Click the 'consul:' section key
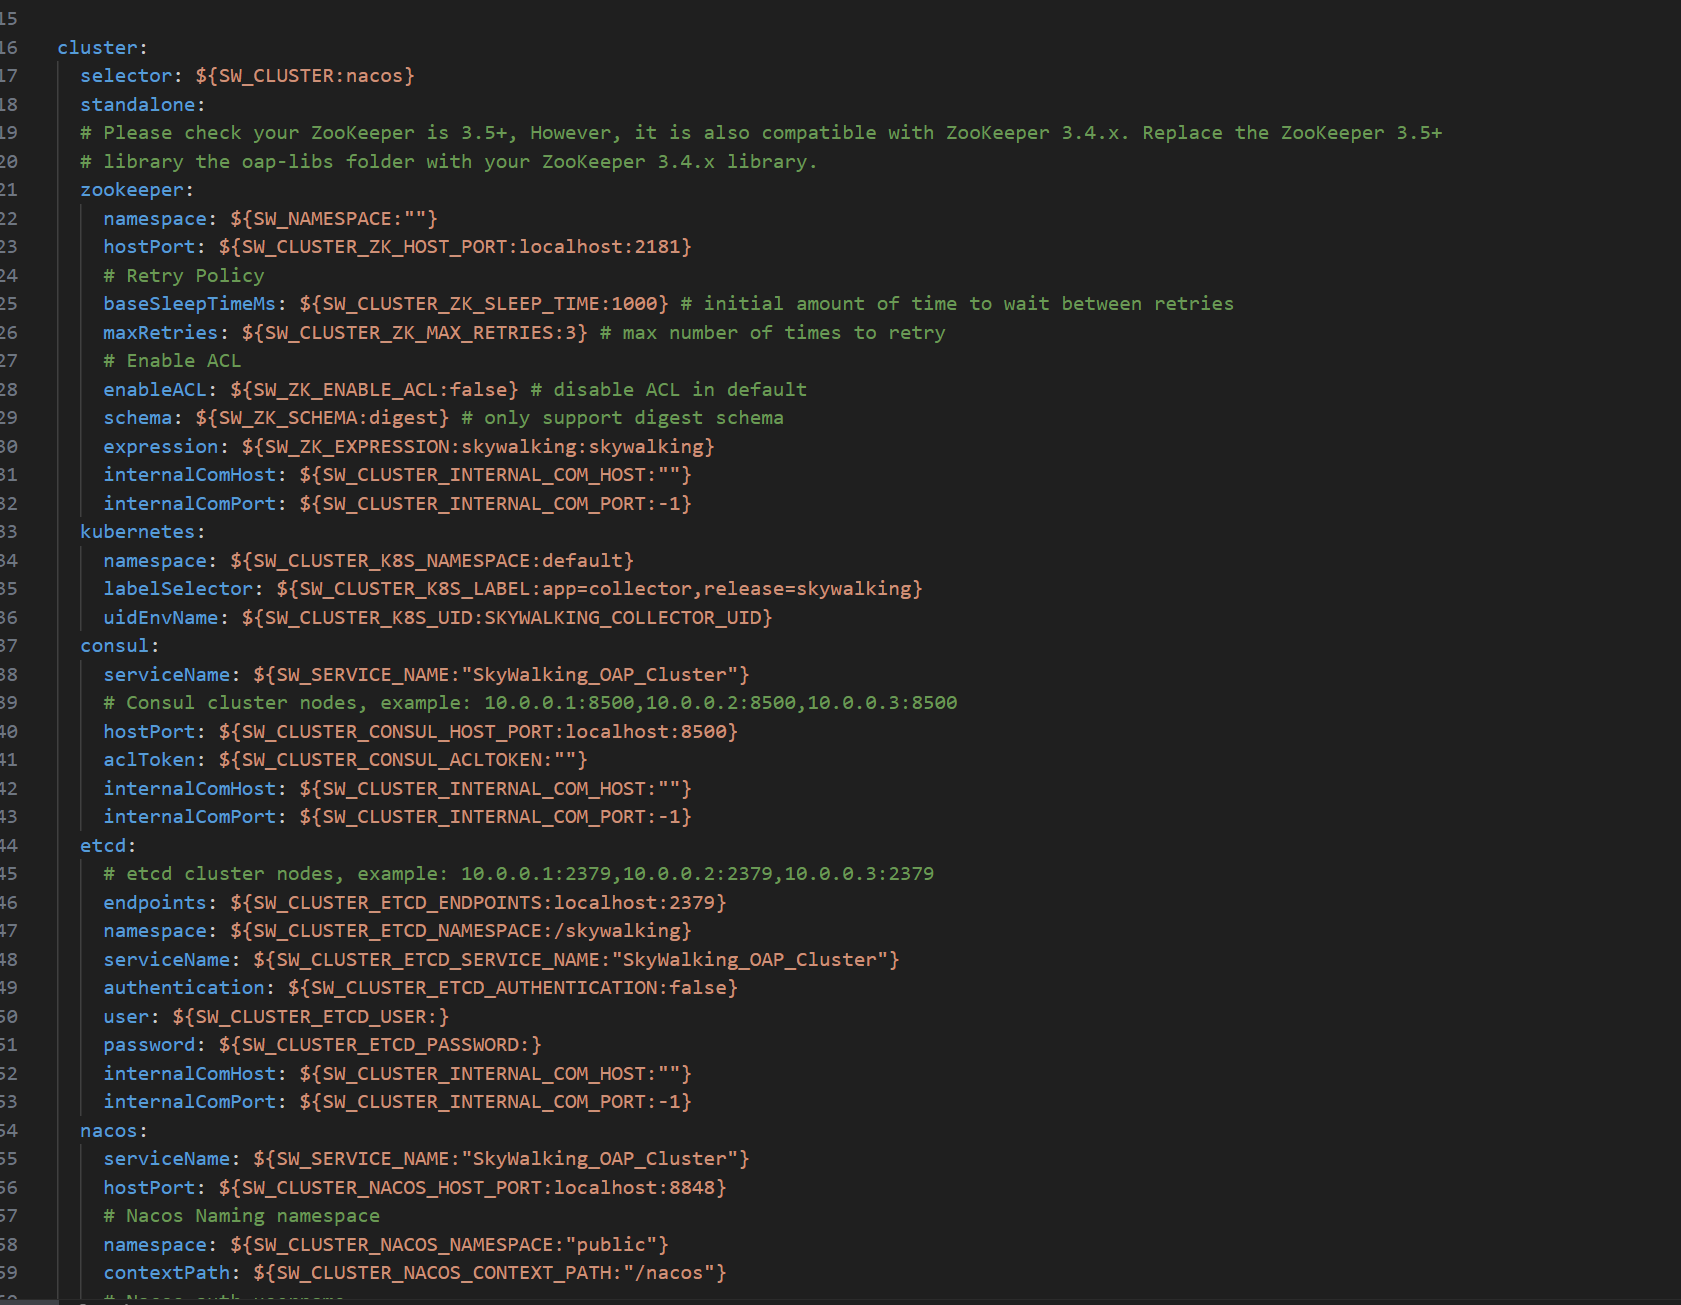1681x1305 pixels. pyautogui.click(x=120, y=646)
